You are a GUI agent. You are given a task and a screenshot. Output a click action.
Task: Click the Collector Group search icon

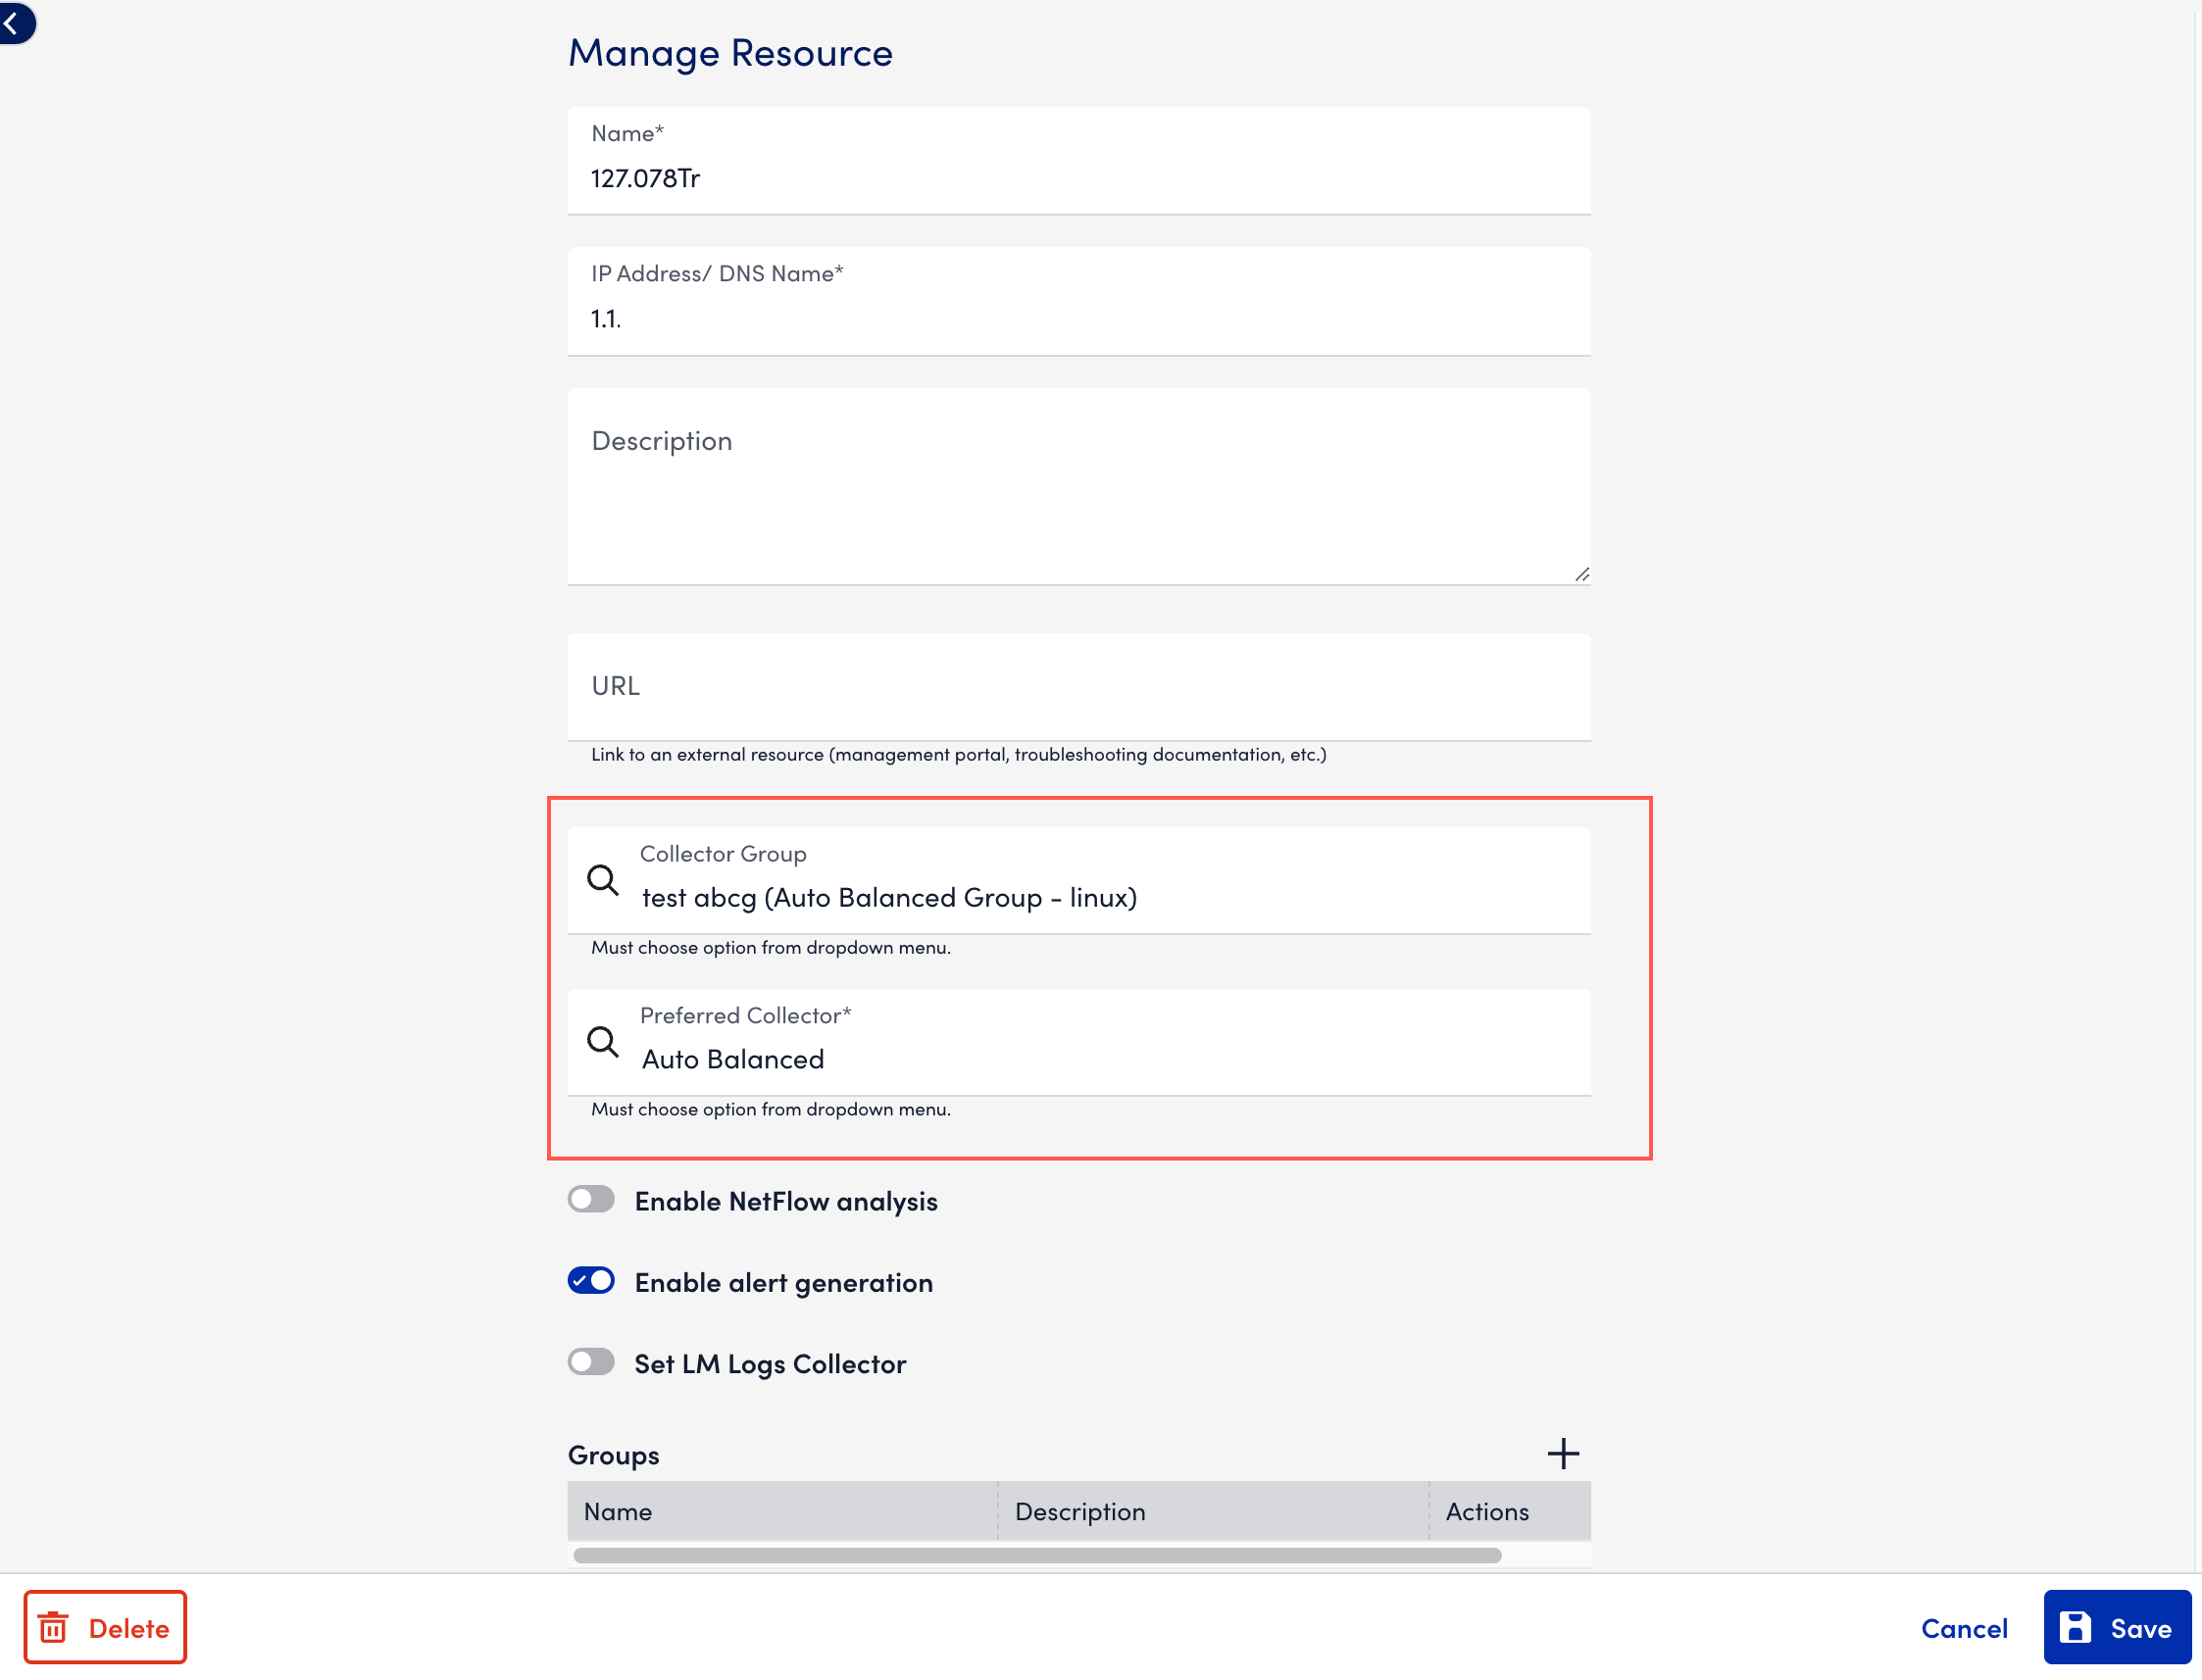tap(602, 880)
